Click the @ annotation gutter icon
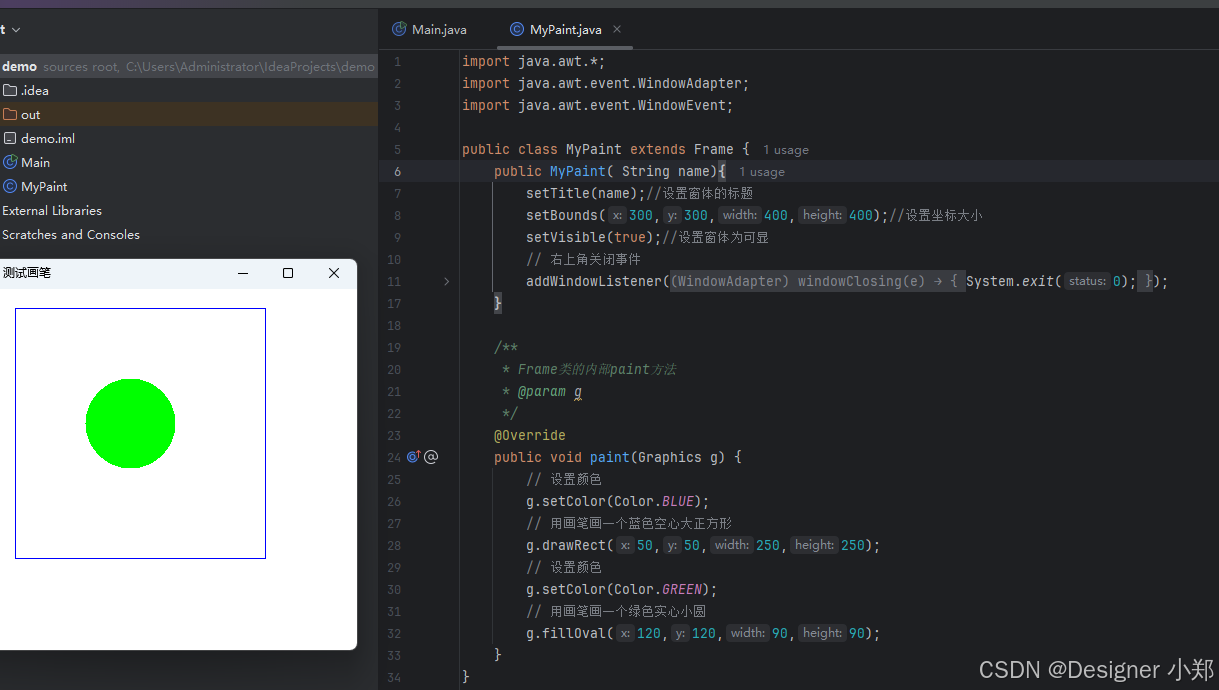1219x690 pixels. (431, 457)
